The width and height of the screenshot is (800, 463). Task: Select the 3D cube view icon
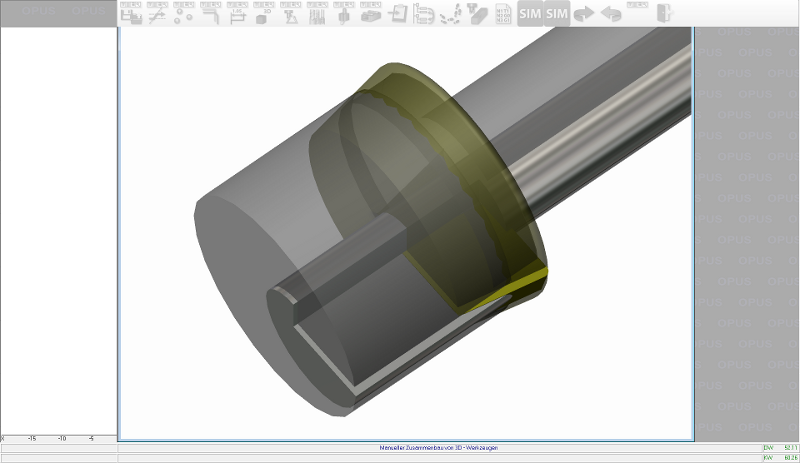point(263,13)
